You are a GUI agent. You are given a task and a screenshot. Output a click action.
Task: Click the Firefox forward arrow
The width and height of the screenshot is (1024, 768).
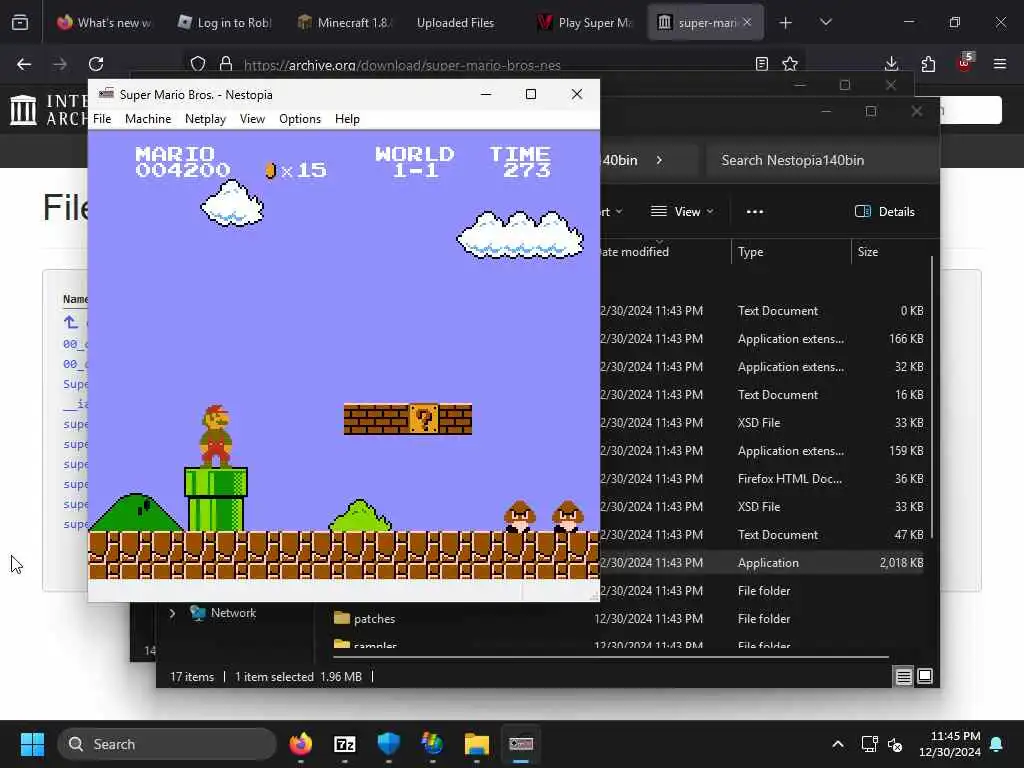tap(60, 64)
